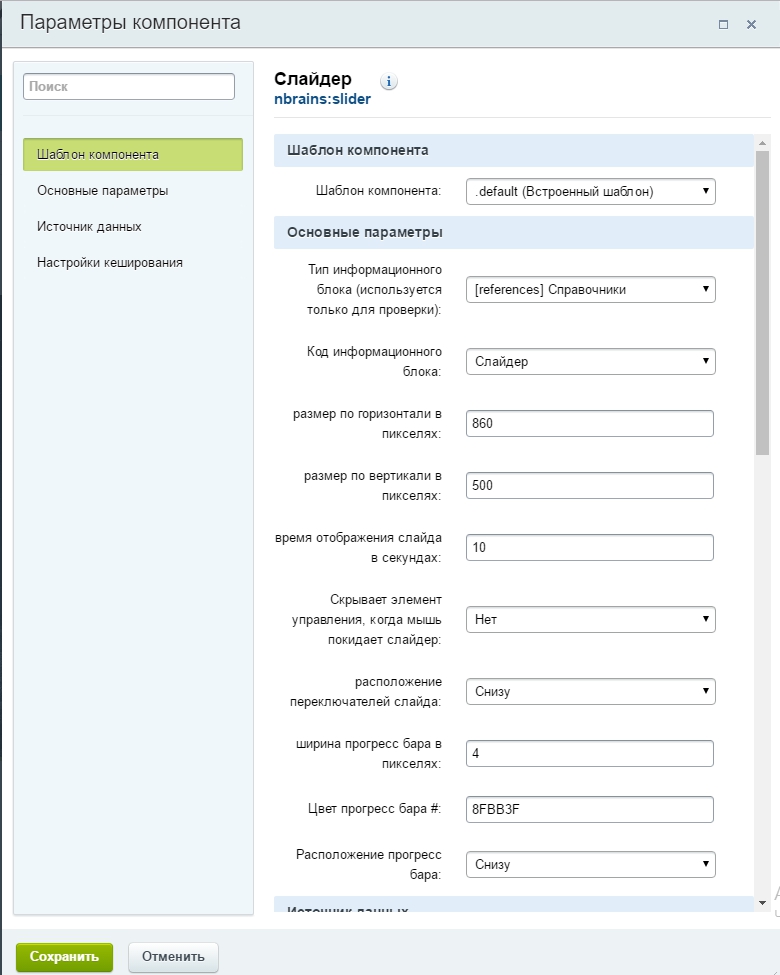Screen dimensions: 780x975
Task: Open the Шаблон компонента dropdown
Action: [591, 192]
